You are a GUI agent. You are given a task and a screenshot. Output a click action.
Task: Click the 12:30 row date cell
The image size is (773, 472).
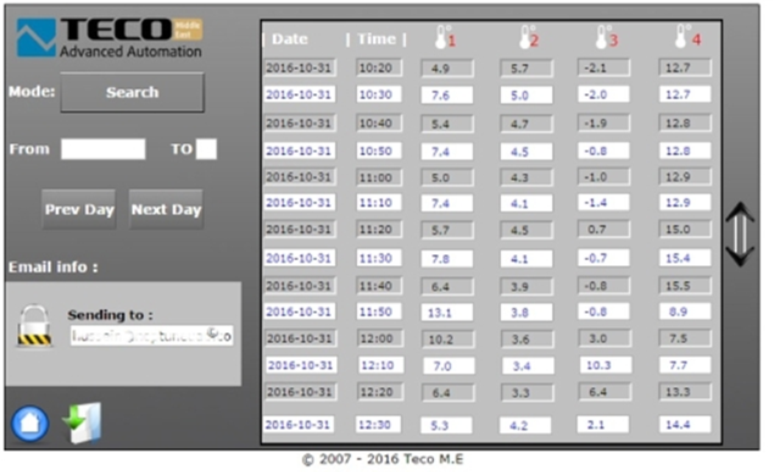tap(299, 424)
